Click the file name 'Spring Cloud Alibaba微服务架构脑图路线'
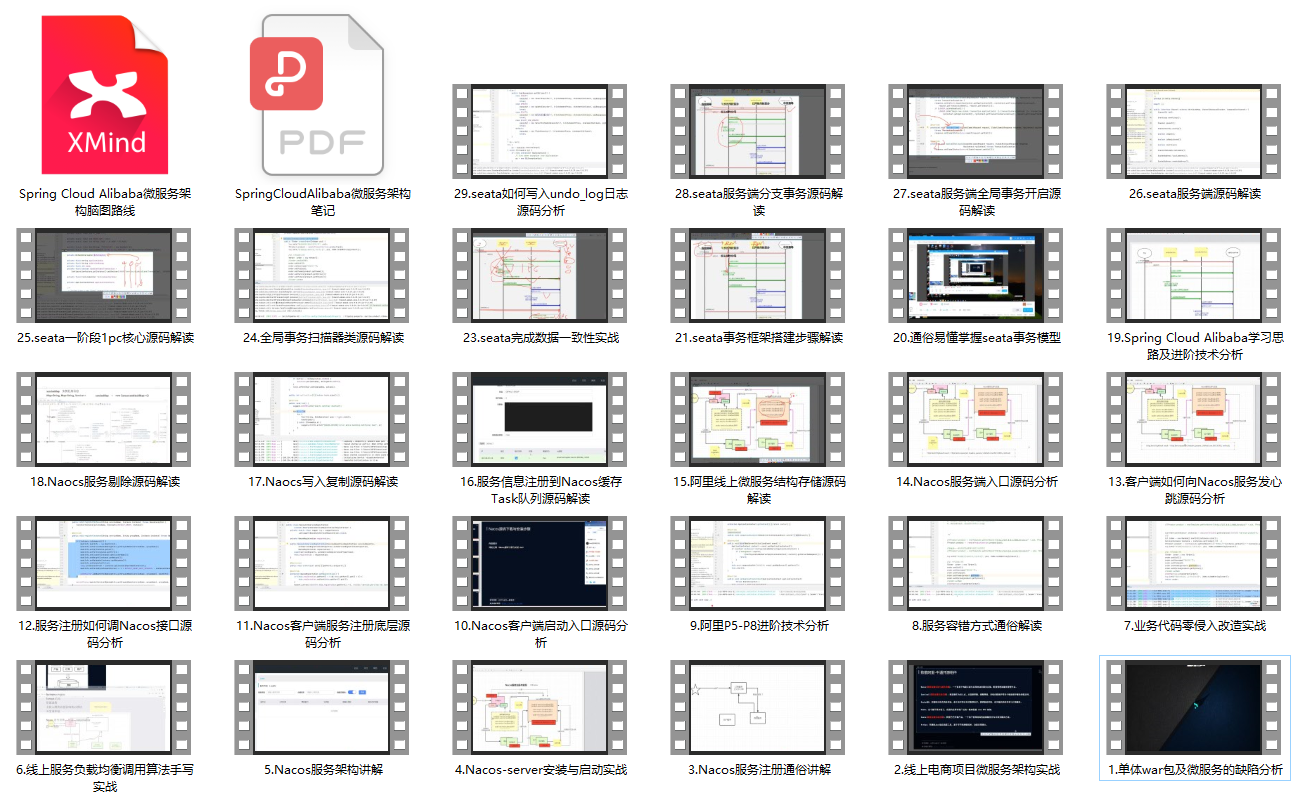 click(105, 202)
